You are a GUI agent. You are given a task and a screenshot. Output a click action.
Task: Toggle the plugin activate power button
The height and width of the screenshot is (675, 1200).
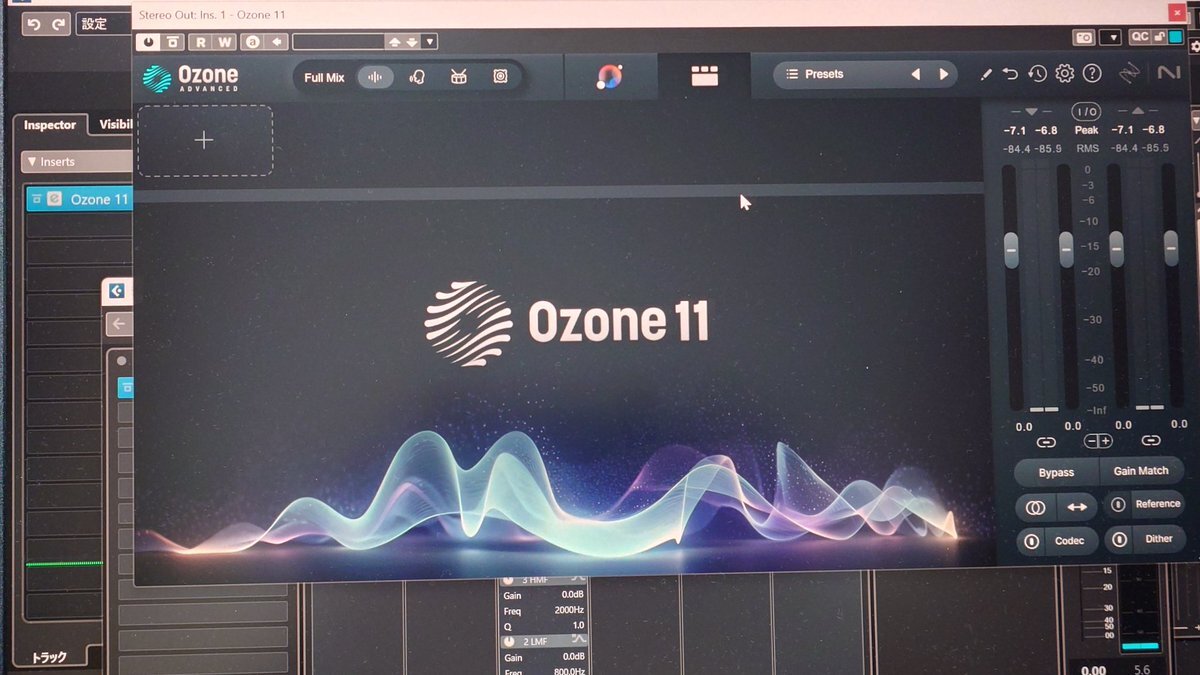(x=149, y=42)
